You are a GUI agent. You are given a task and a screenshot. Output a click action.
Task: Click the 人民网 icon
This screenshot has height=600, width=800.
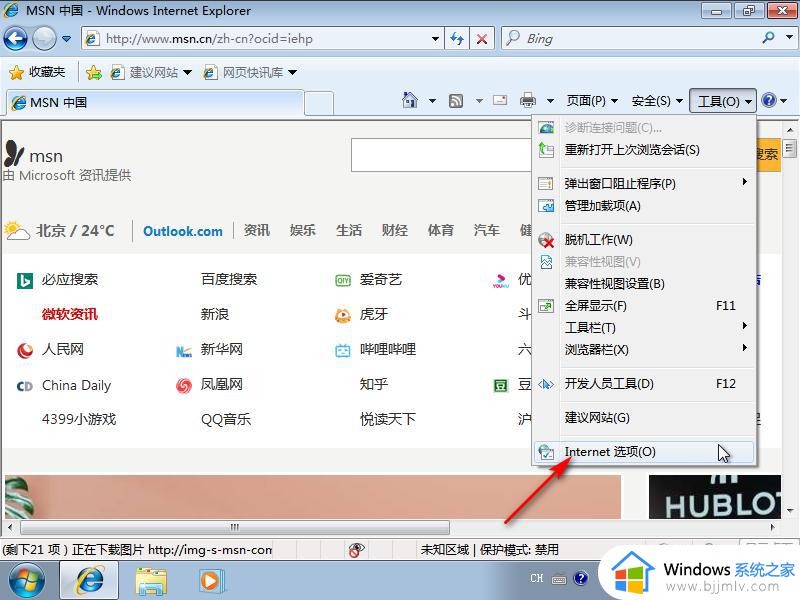coord(25,350)
